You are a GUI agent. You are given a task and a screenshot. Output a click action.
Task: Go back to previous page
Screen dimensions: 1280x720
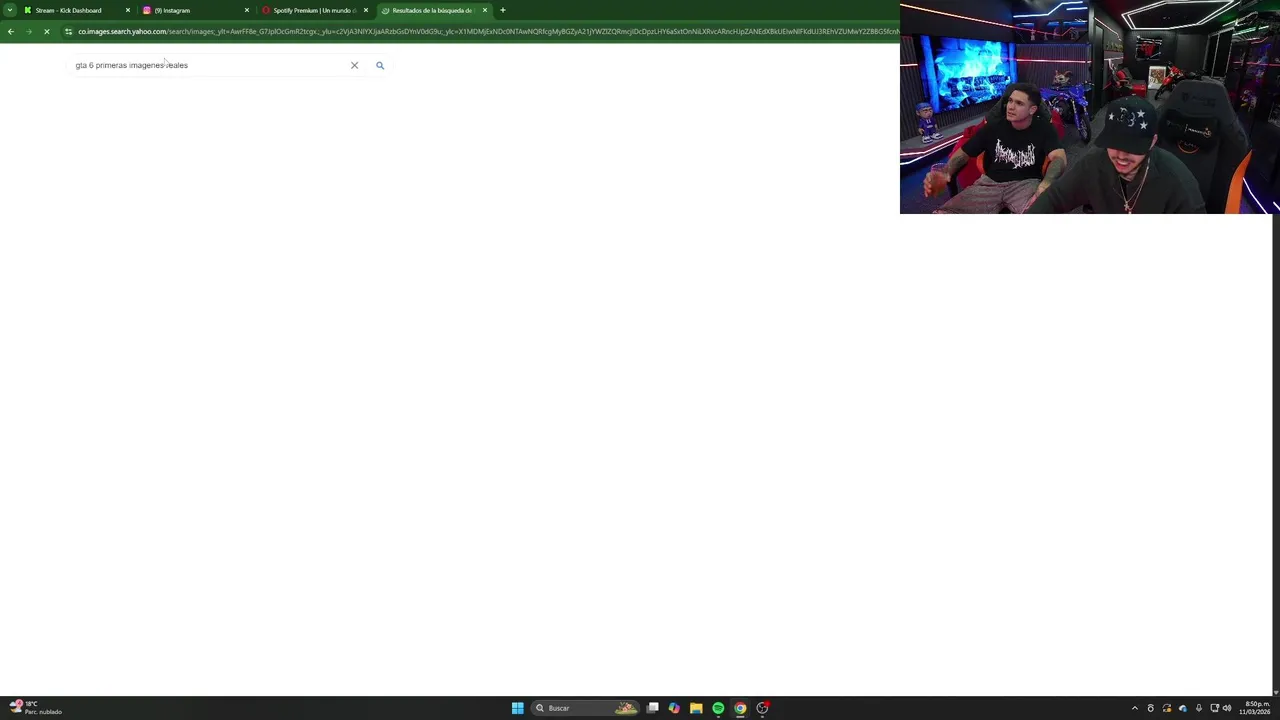tap(10, 31)
